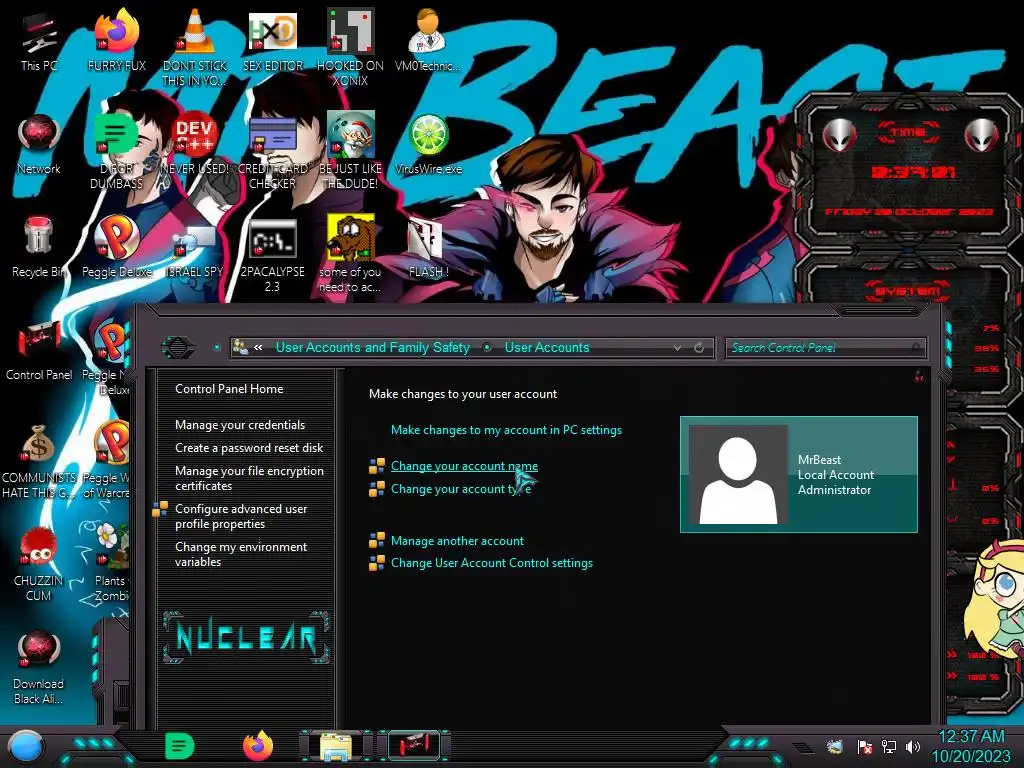Click Create a password reset disk
The width and height of the screenshot is (1024, 768).
(249, 447)
